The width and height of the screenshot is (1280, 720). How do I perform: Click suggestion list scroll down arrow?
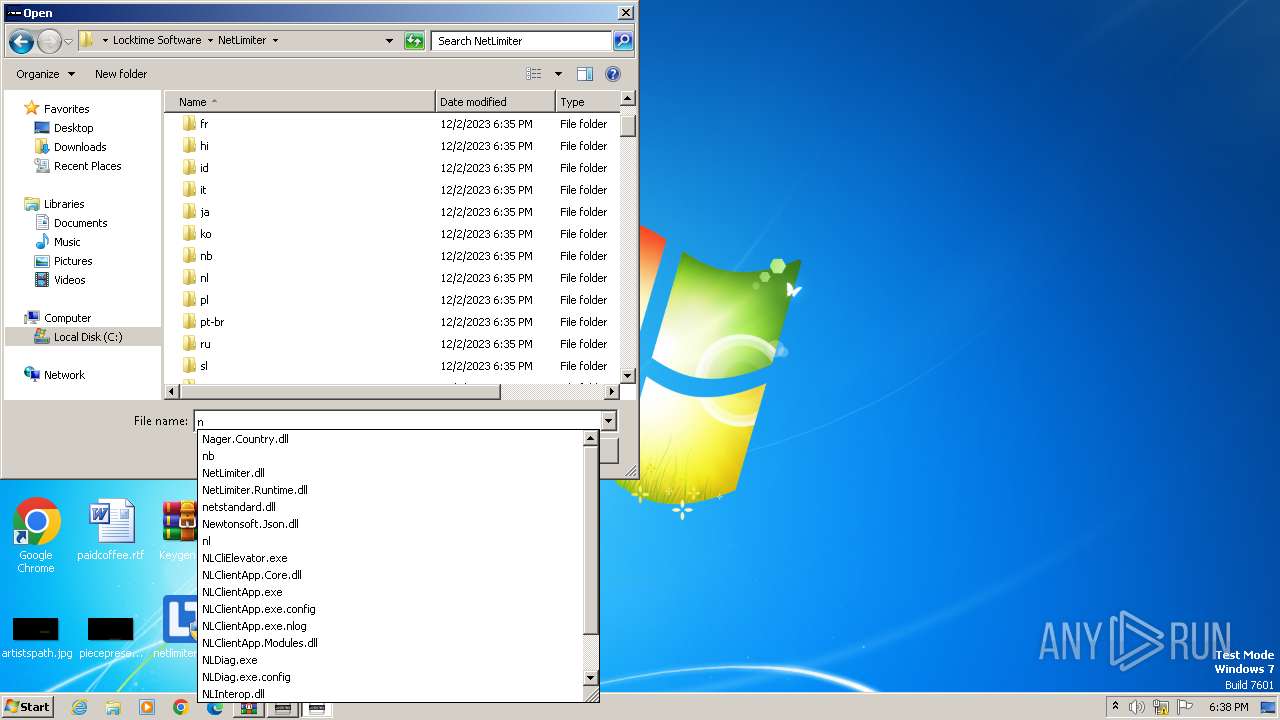[x=590, y=677]
